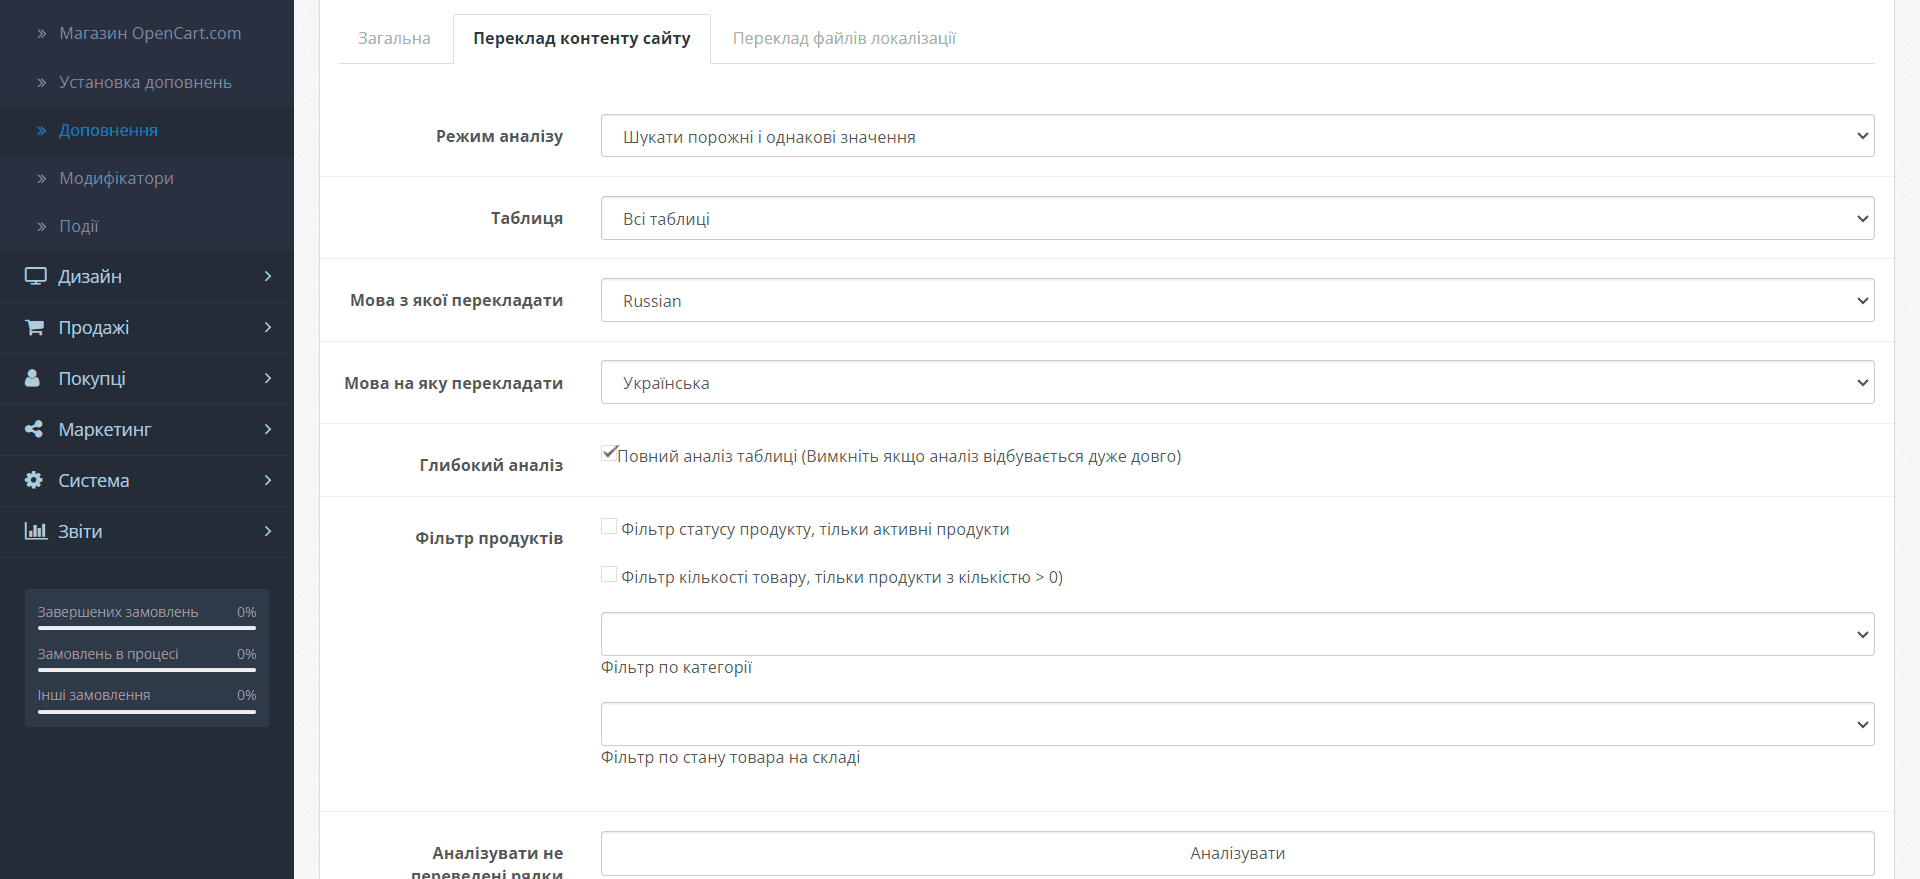Open the Мова з якої перекладати dropdown

(x=1237, y=300)
